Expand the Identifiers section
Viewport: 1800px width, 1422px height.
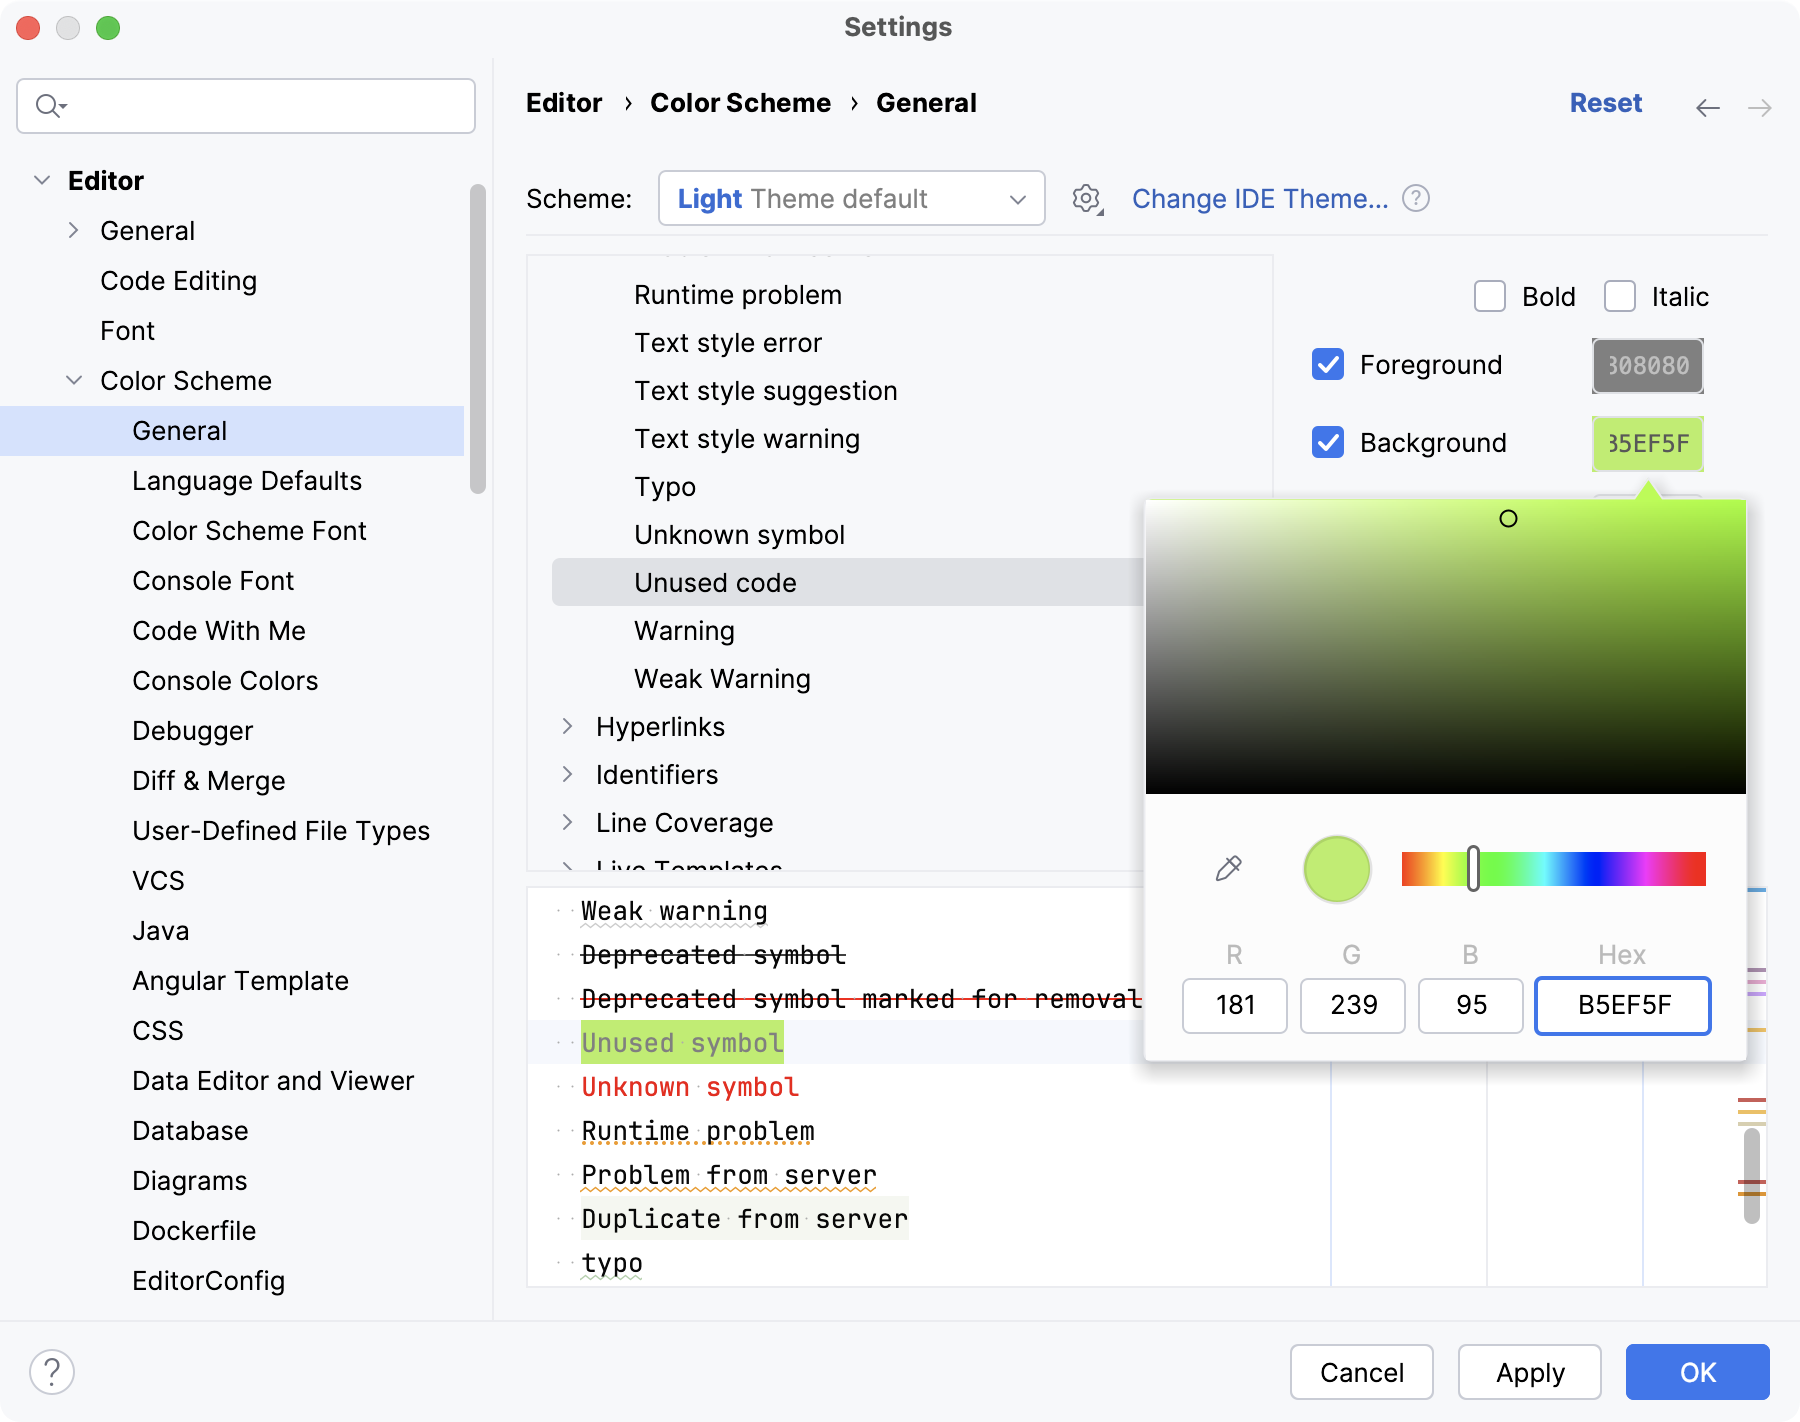coord(568,774)
